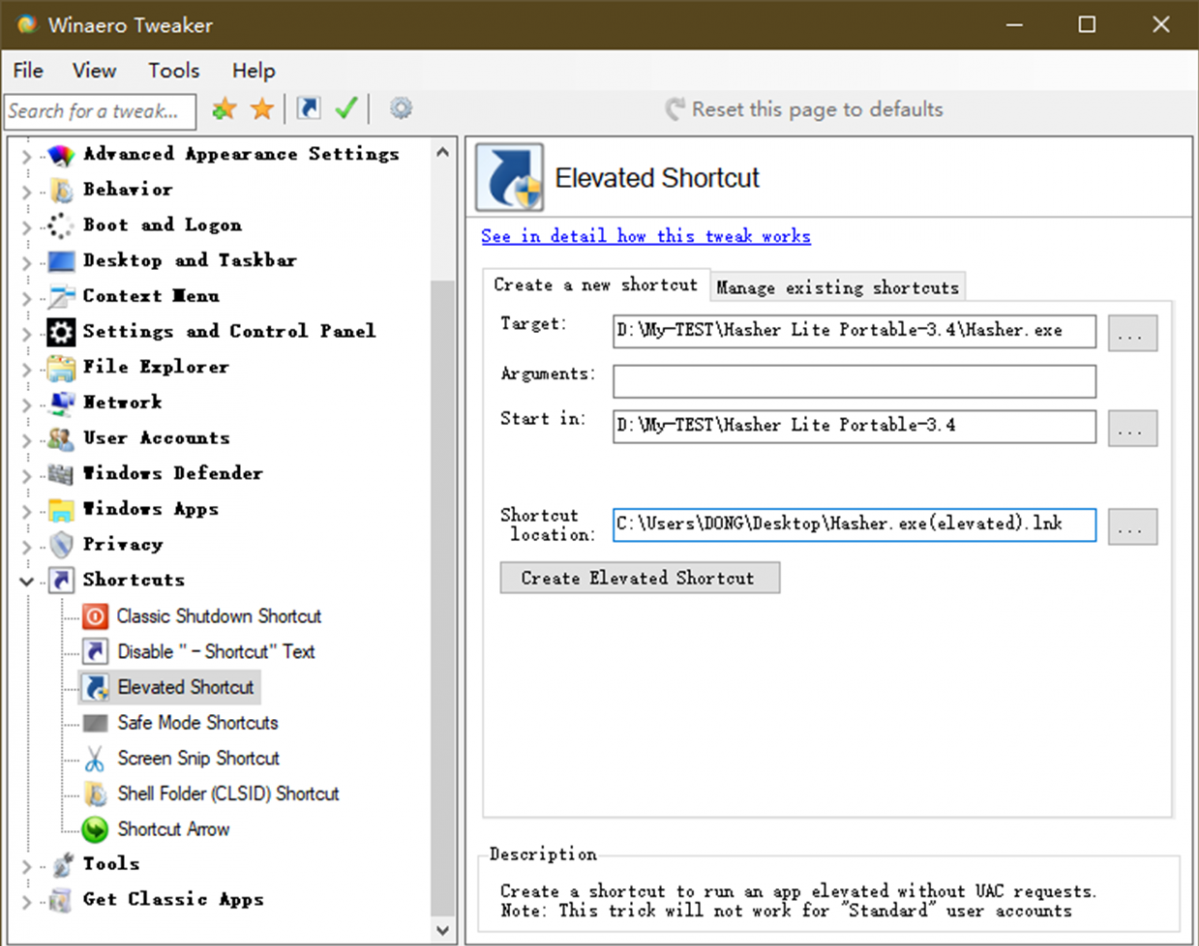Open the Tools menu
The image size is (1199, 946).
coord(174,70)
